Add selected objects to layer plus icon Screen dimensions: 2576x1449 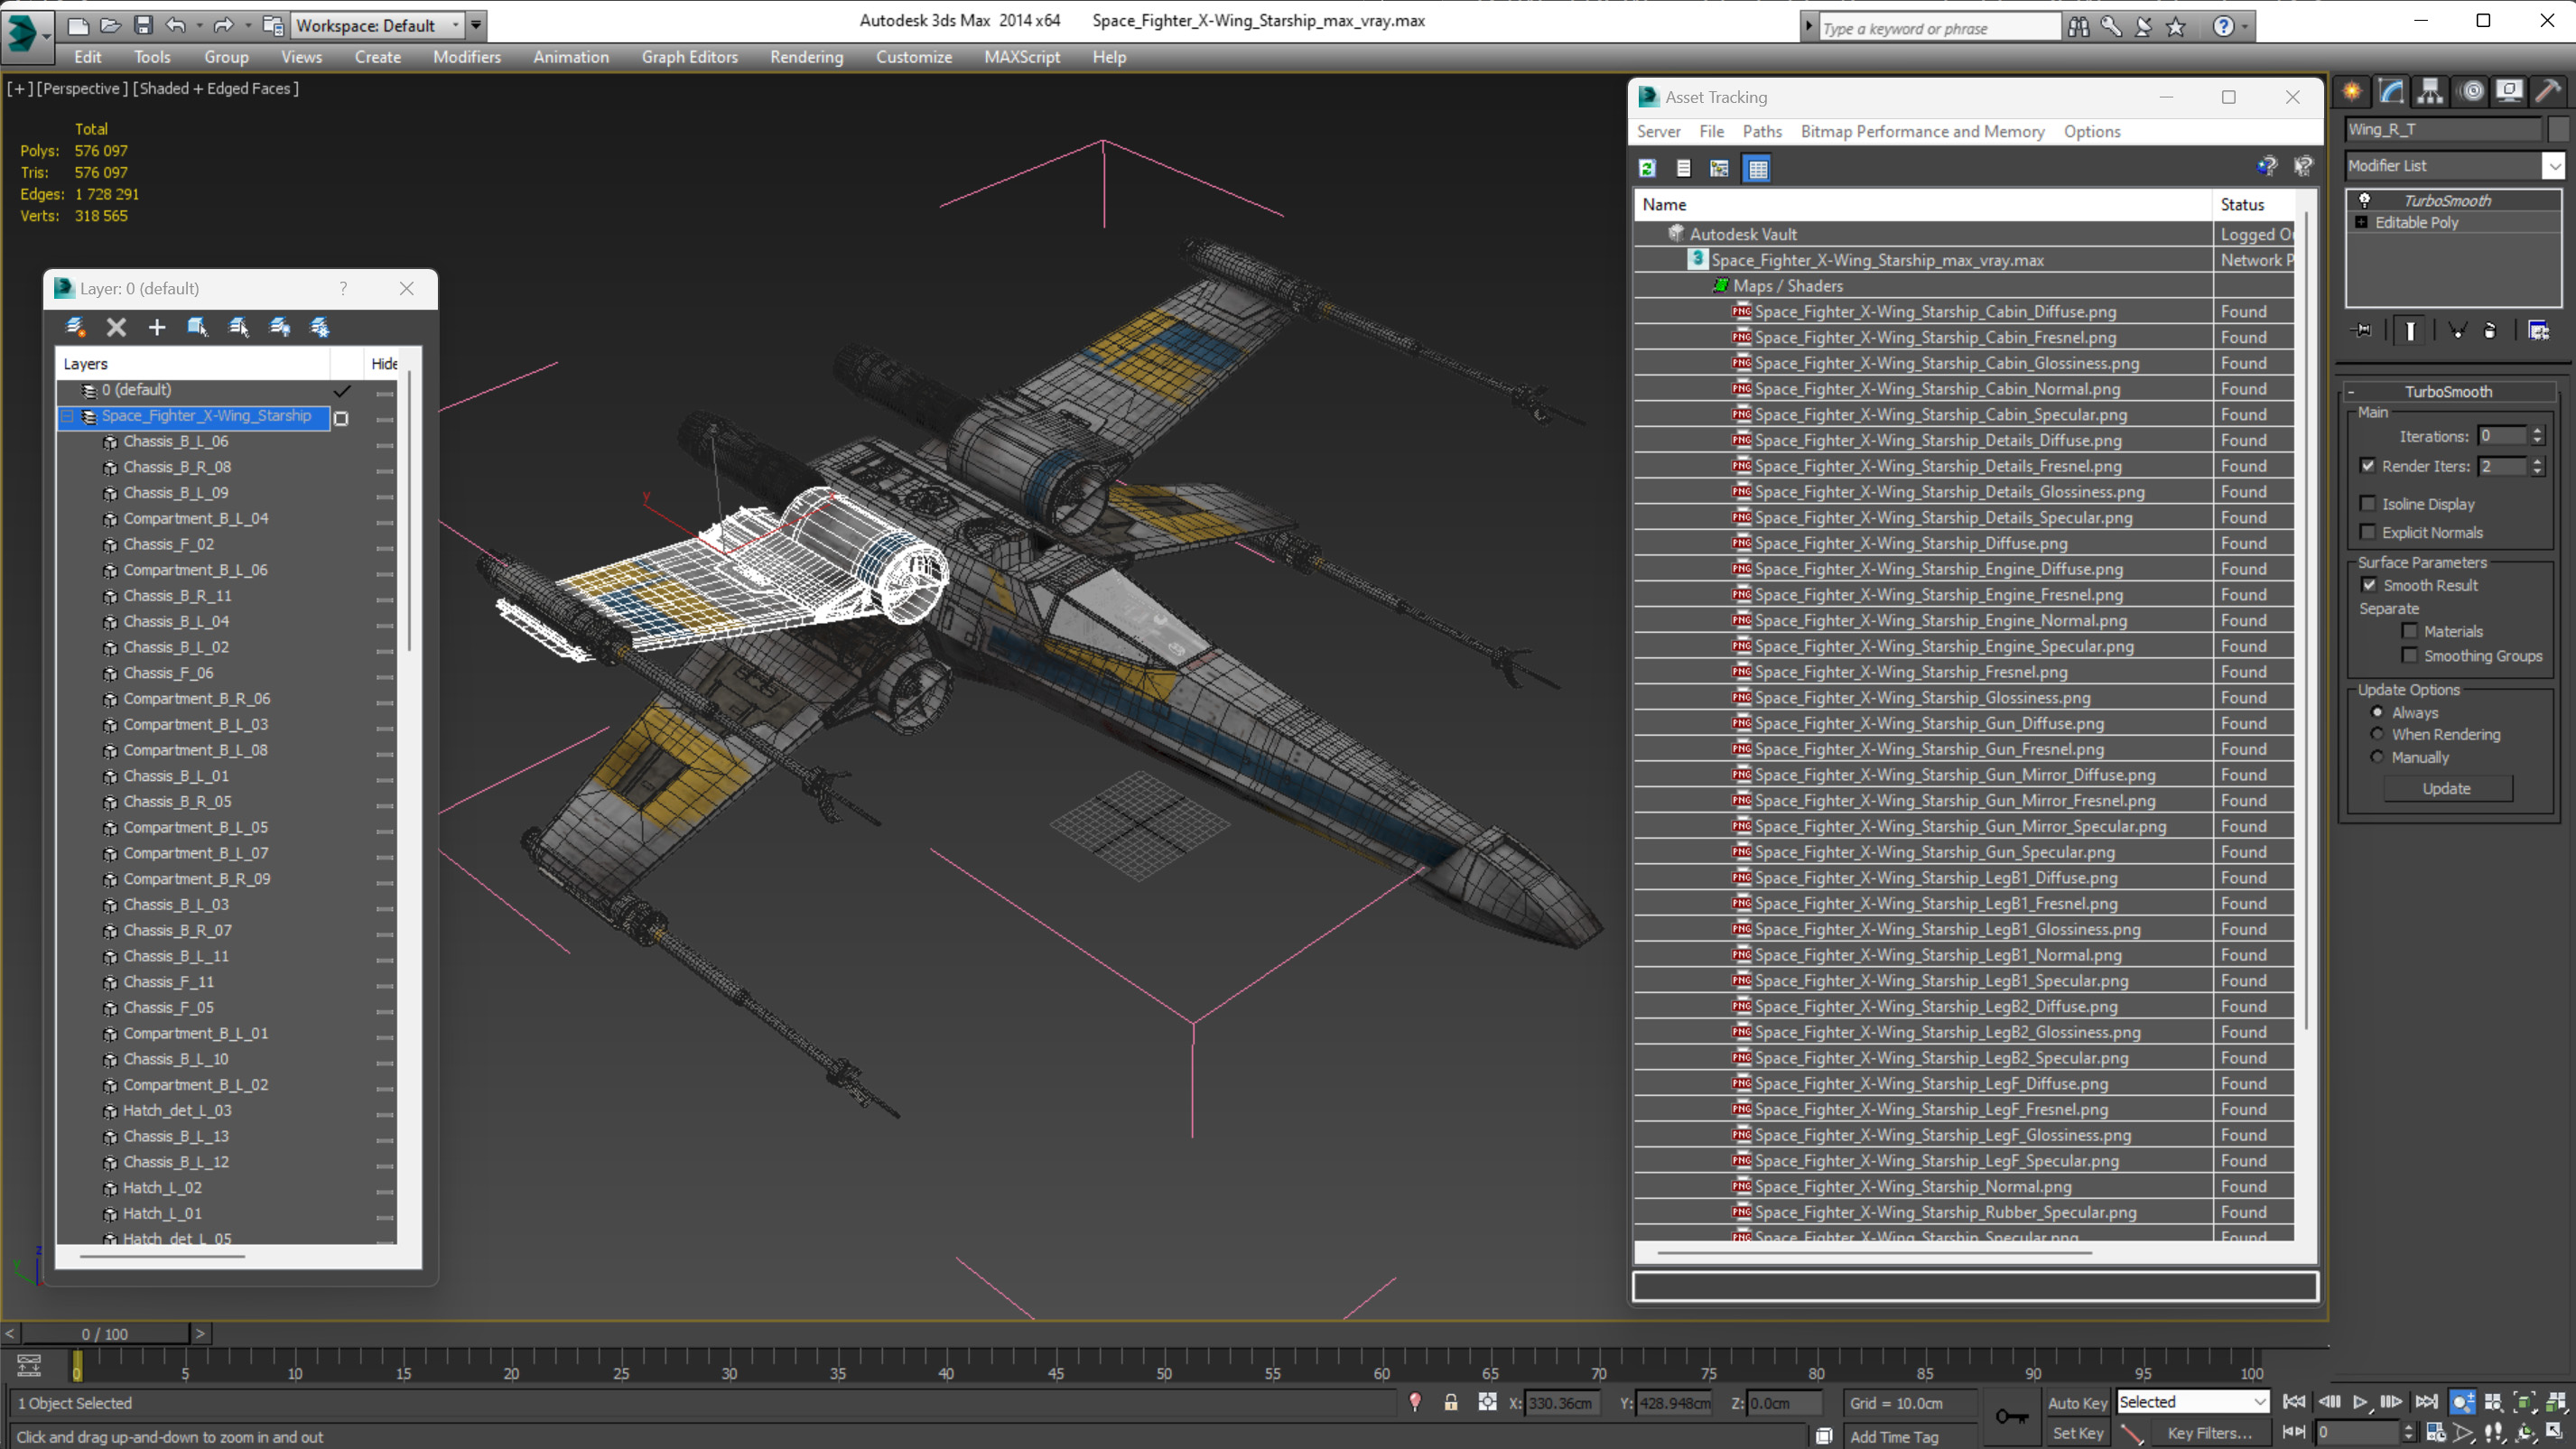pyautogui.click(x=157, y=327)
